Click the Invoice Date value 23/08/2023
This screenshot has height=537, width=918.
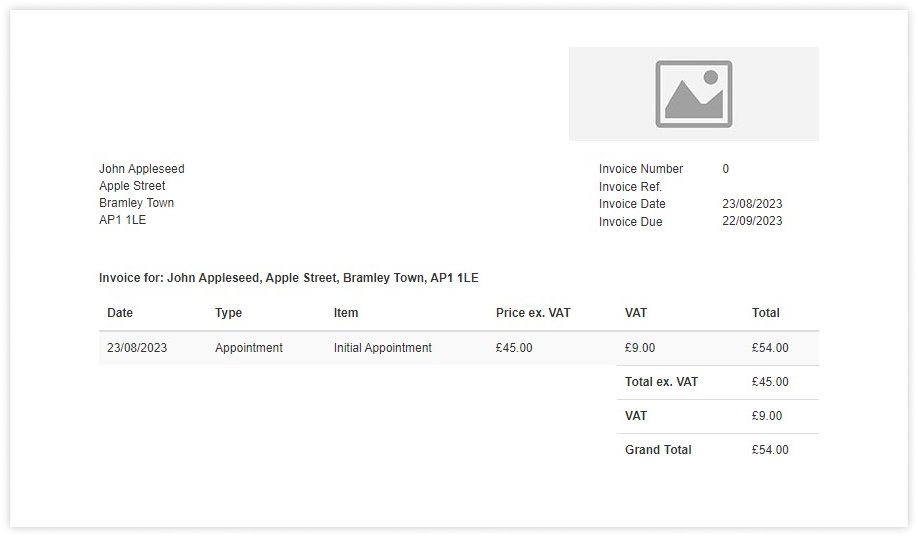[x=752, y=204]
